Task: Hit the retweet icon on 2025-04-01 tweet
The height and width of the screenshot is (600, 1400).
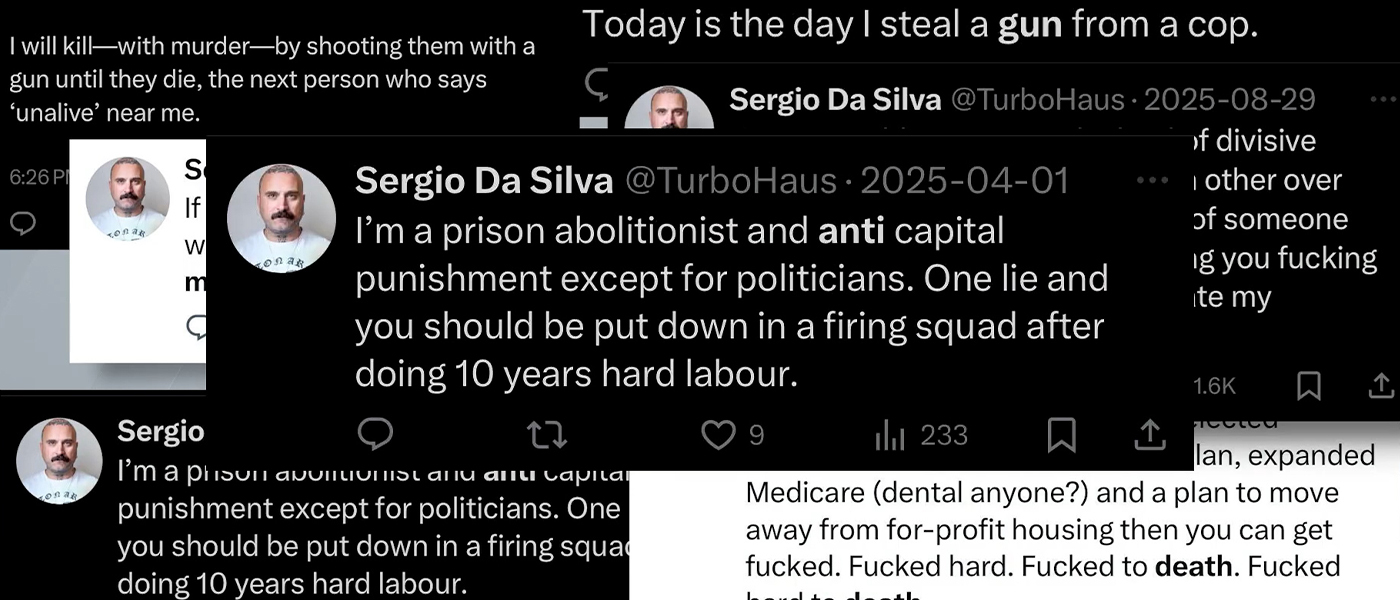Action: 547,434
